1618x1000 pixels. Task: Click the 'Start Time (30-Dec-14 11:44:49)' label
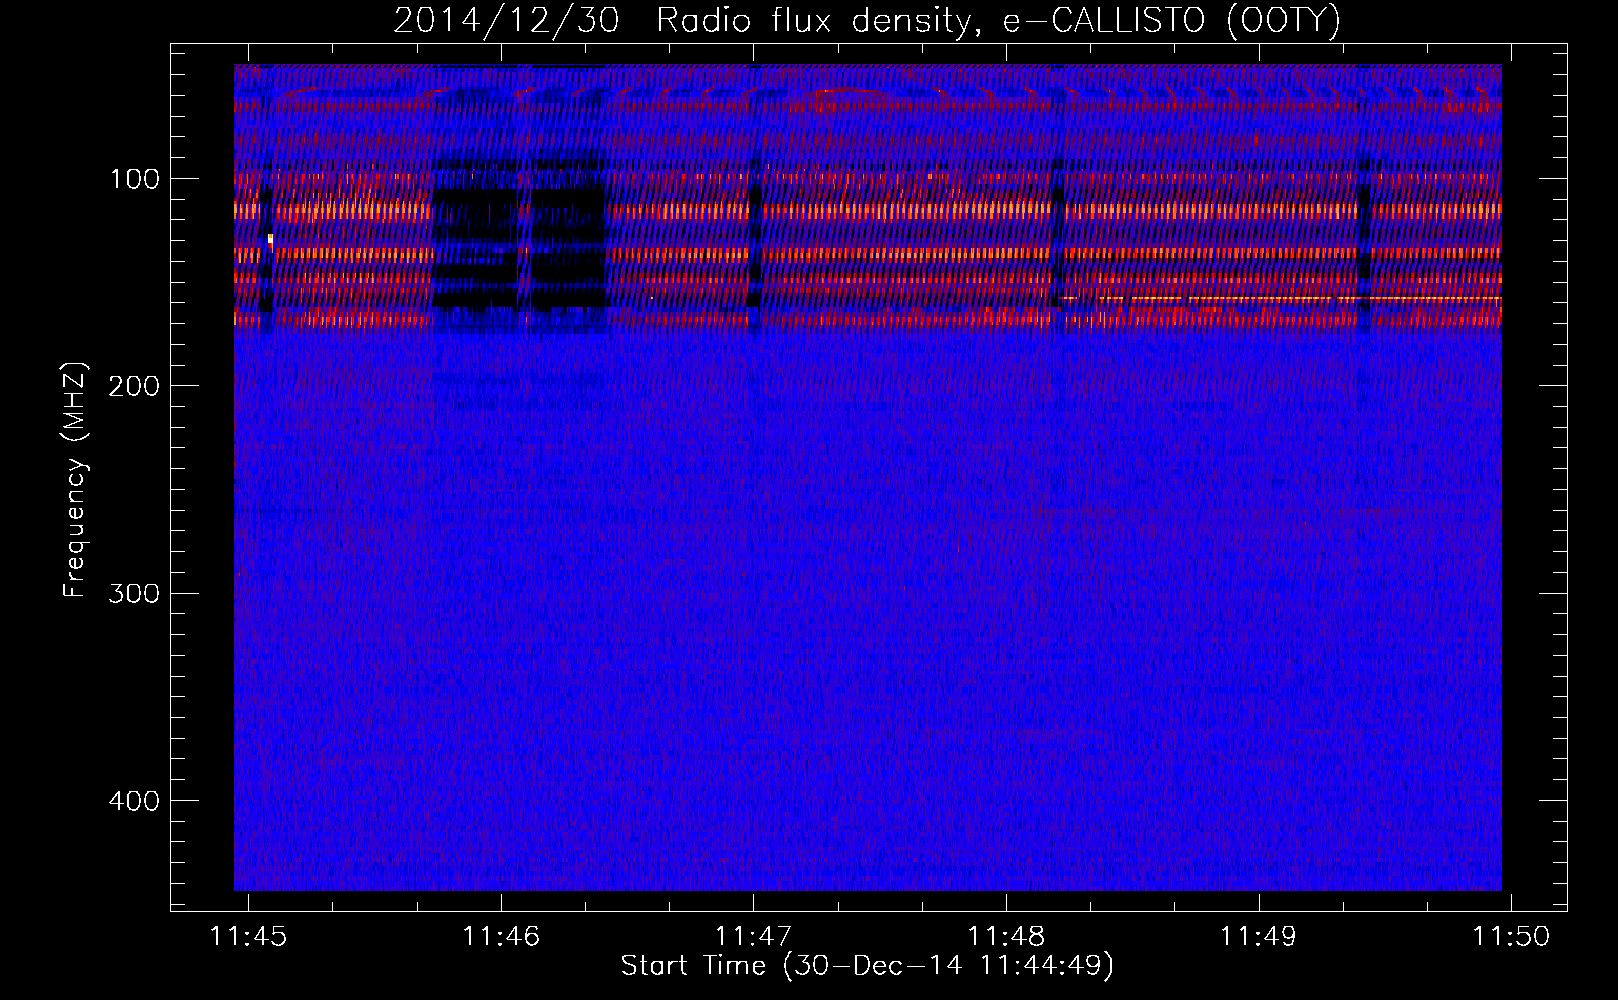pyautogui.click(x=867, y=966)
